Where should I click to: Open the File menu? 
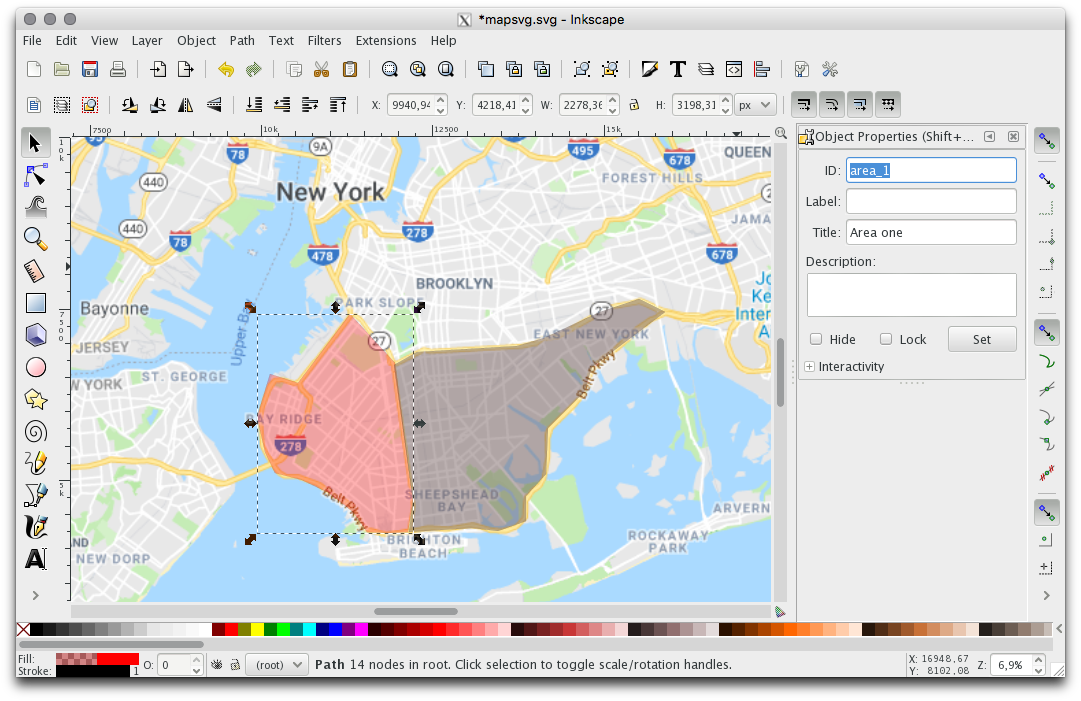pos(32,41)
